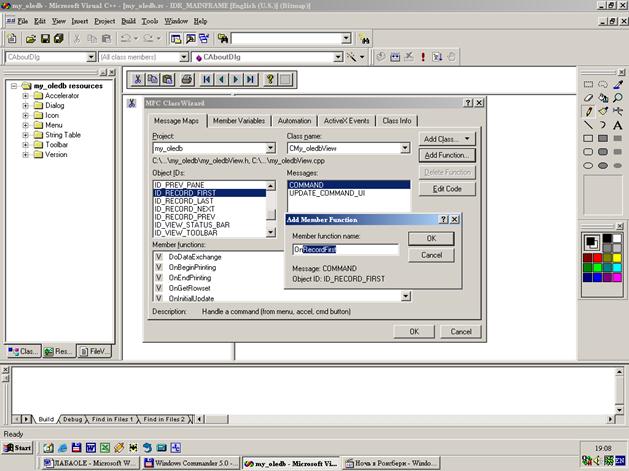Viewport: 629px width, 471px height.
Task: Switch to the ActiveX Events tab
Action: coord(347,121)
